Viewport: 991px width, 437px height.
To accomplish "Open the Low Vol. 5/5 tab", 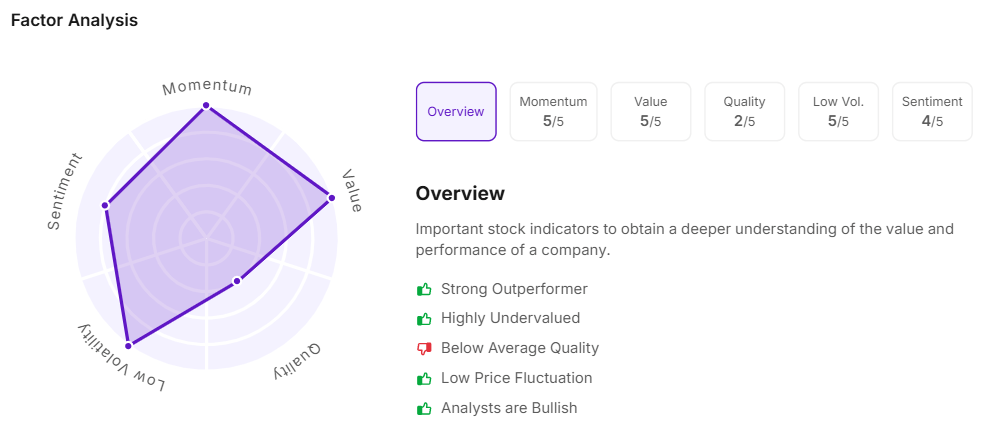I will pos(838,112).
